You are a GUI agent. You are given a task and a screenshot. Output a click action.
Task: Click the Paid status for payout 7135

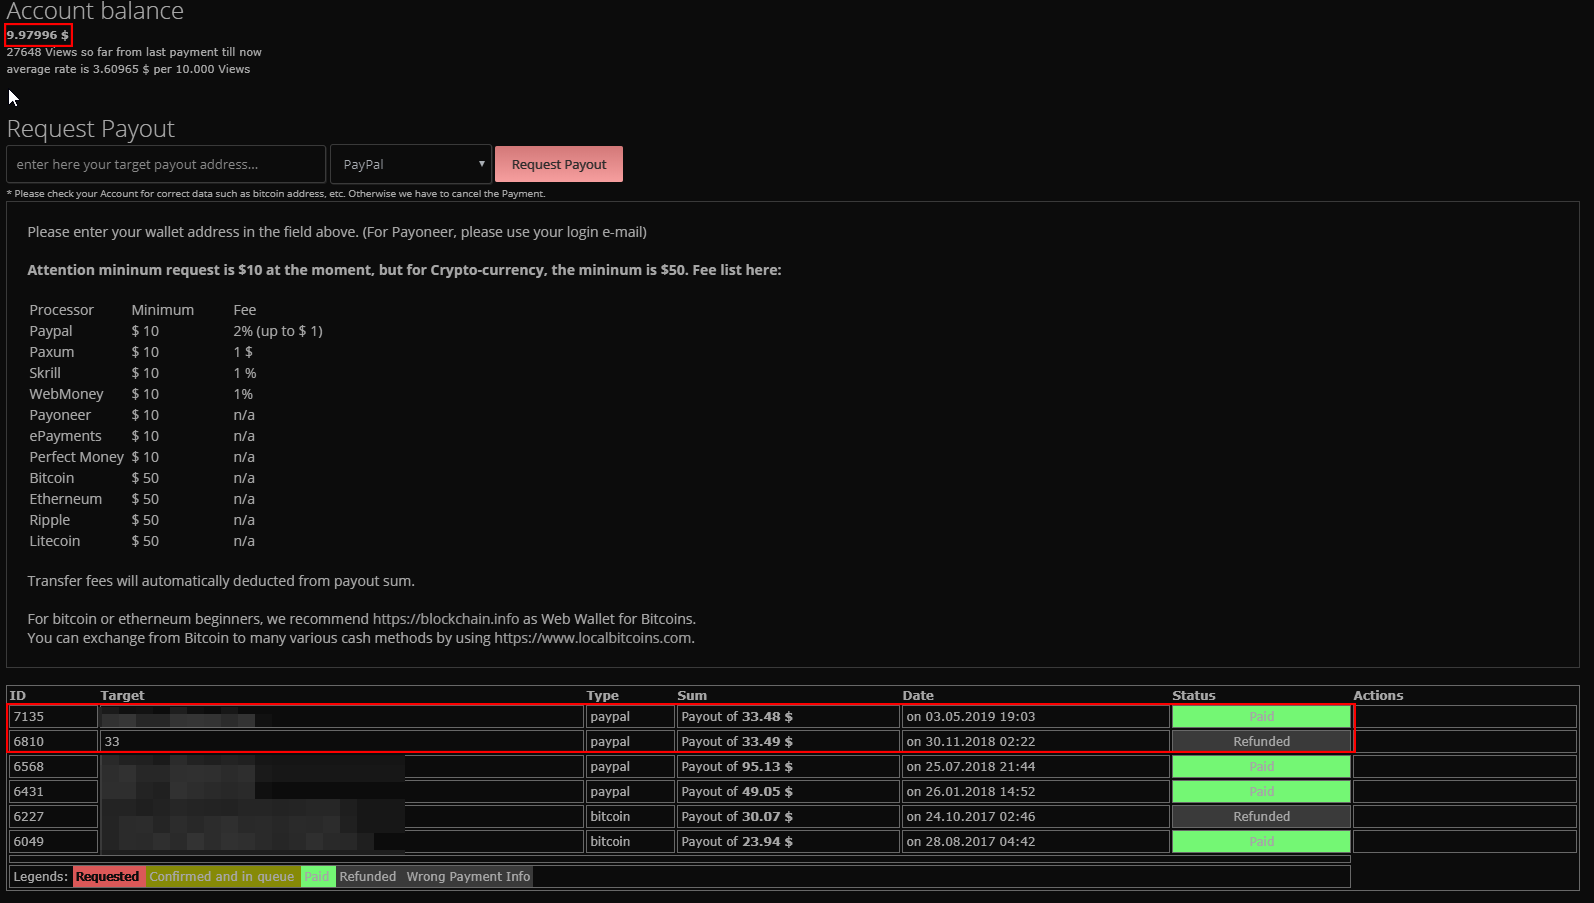click(x=1261, y=717)
